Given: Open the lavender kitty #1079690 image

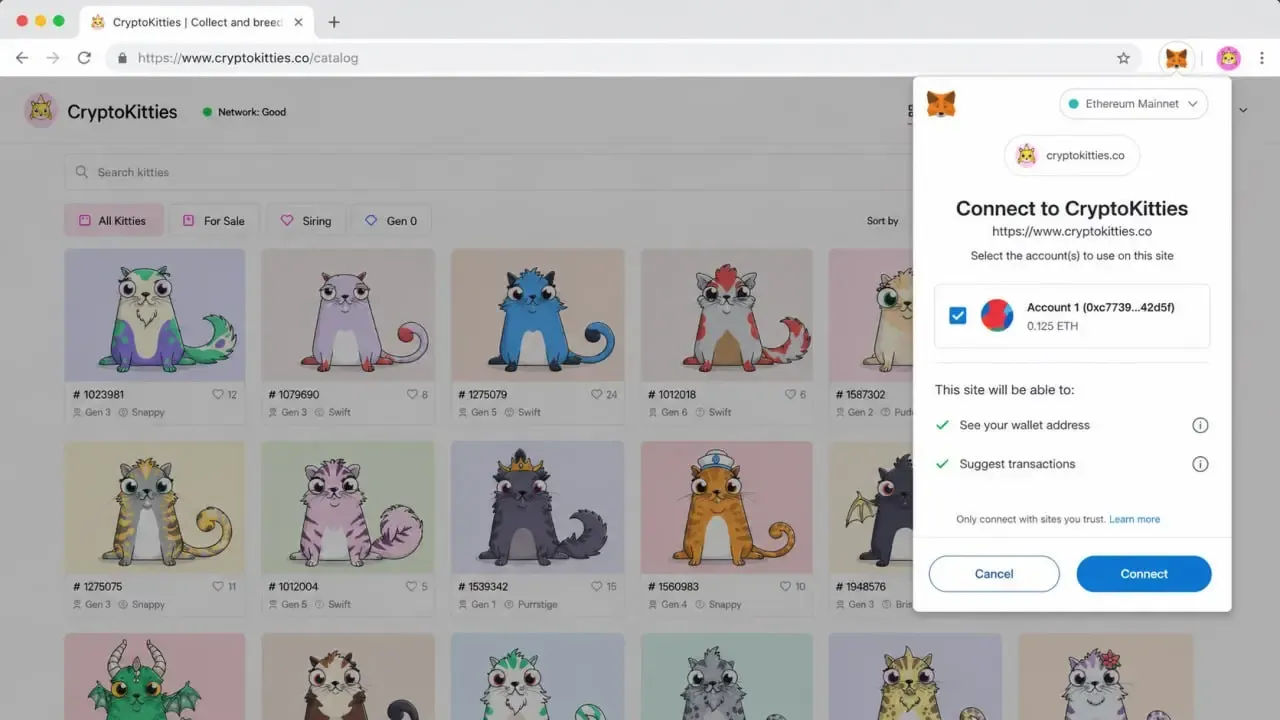Looking at the screenshot, I should point(348,315).
